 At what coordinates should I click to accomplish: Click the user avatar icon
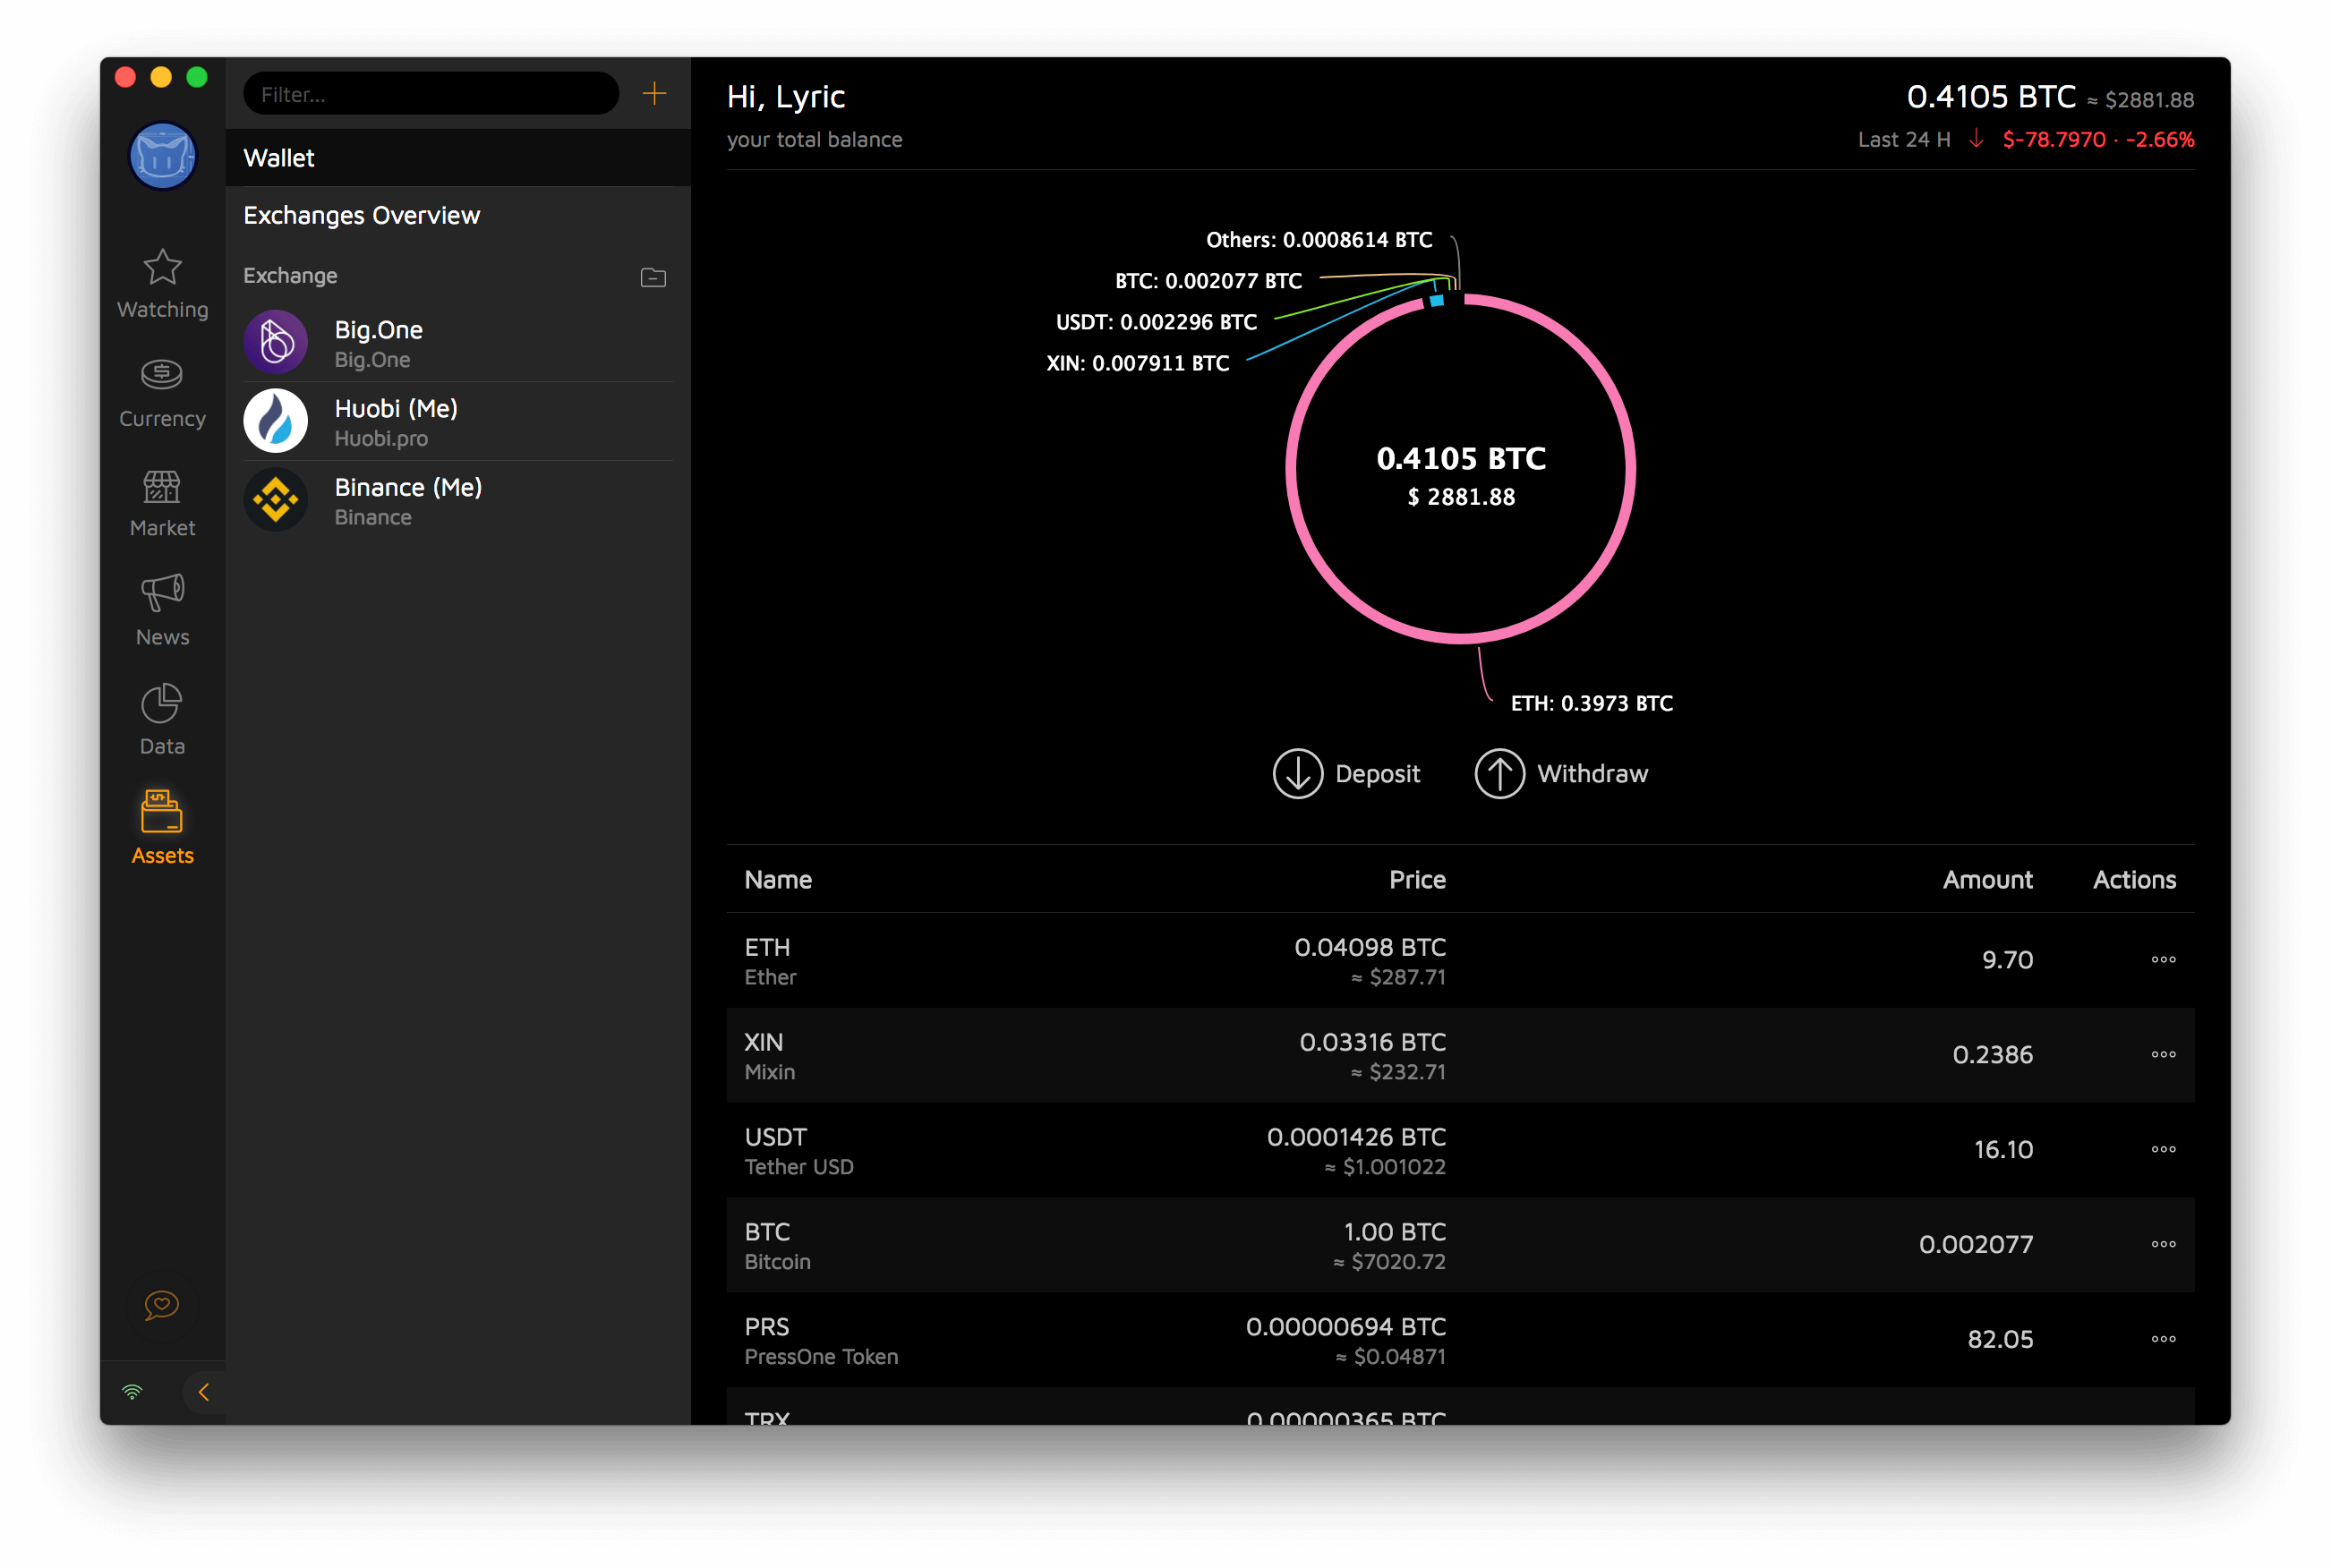coord(162,156)
